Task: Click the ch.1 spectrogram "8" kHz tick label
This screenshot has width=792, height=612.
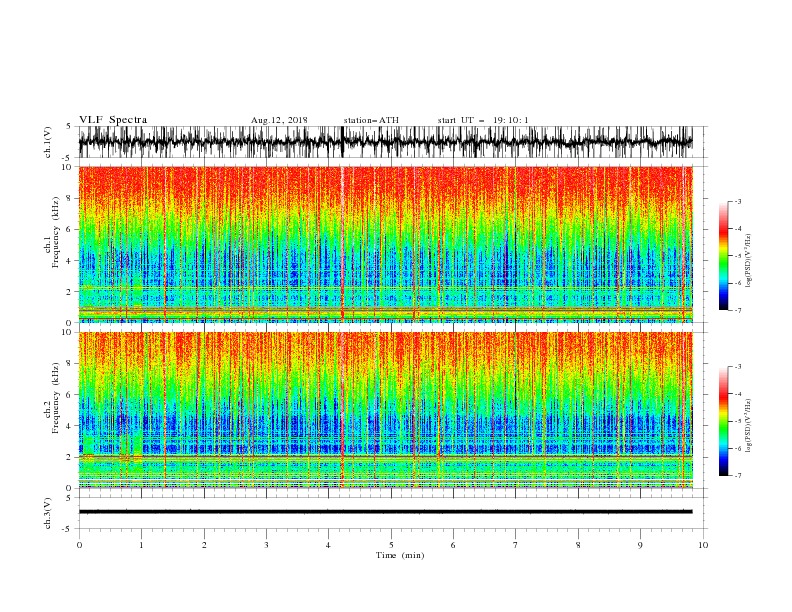Action: [x=70, y=198]
